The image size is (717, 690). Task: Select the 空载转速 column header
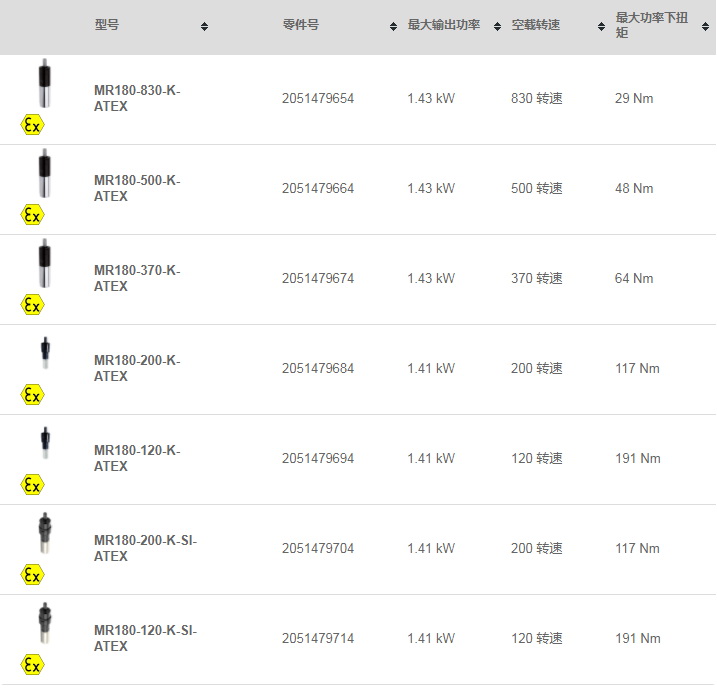pyautogui.click(x=535, y=25)
